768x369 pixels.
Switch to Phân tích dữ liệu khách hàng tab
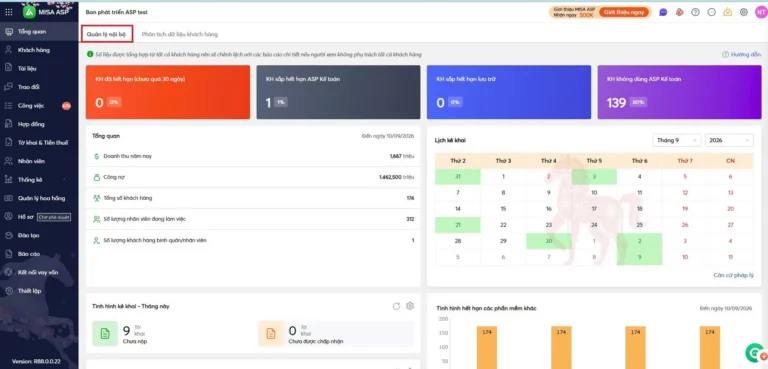coord(180,35)
